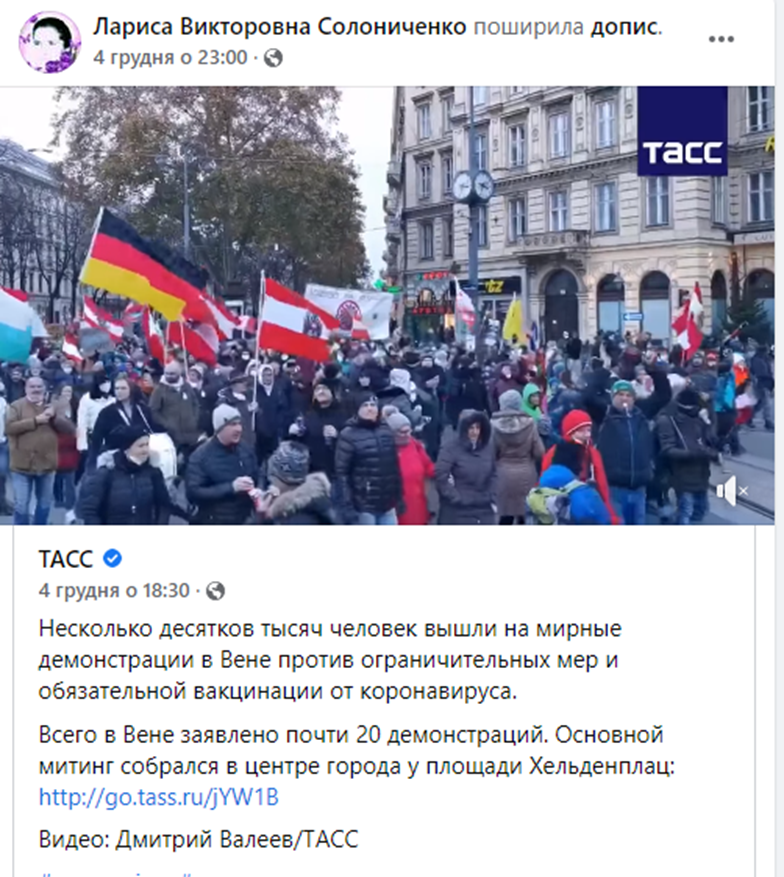The width and height of the screenshot is (784, 877).
Task: Click the globe icon beside 18:30 timestamp
Action: coord(215,591)
